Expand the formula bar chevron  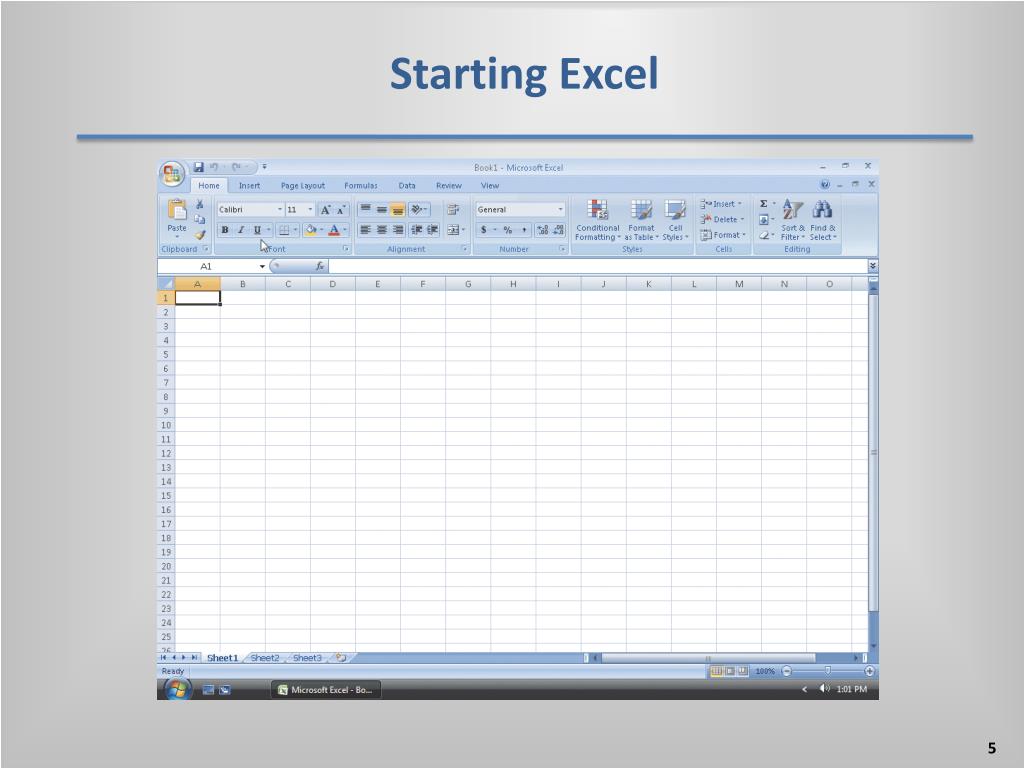point(873,266)
